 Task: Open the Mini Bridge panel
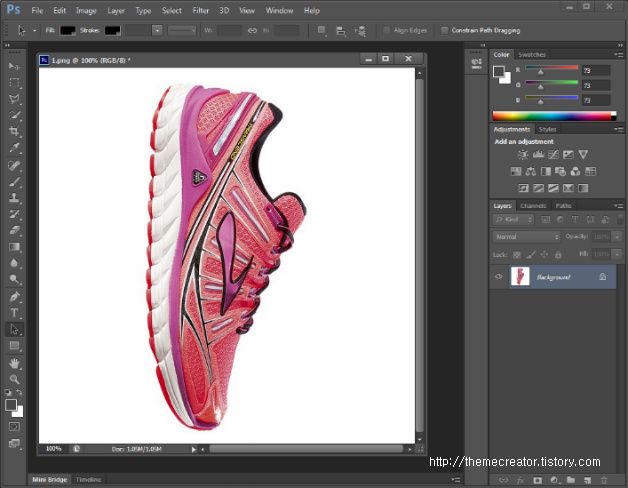pyautogui.click(x=50, y=479)
